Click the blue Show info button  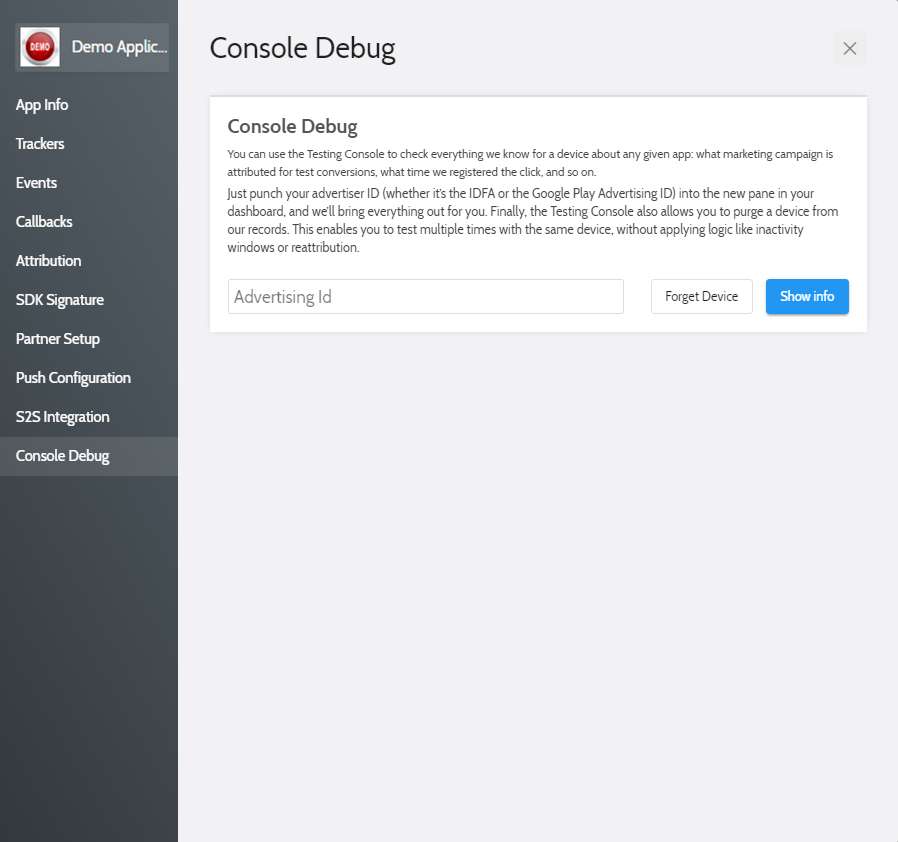tap(807, 297)
